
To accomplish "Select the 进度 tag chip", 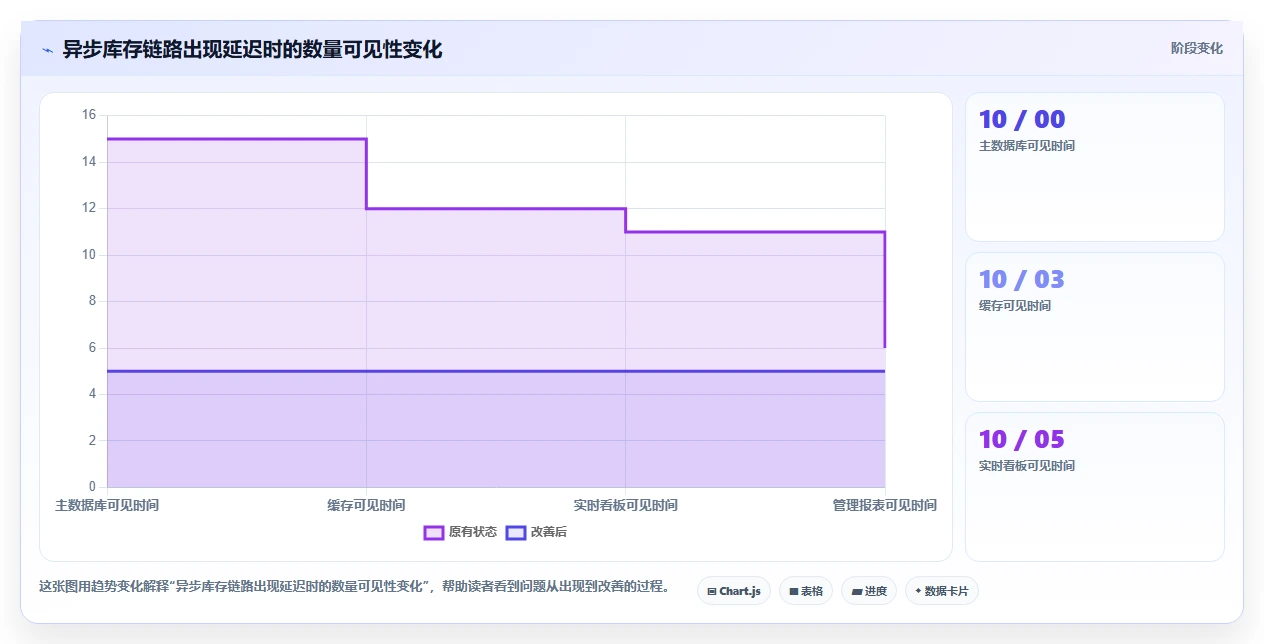I will click(x=869, y=591).
